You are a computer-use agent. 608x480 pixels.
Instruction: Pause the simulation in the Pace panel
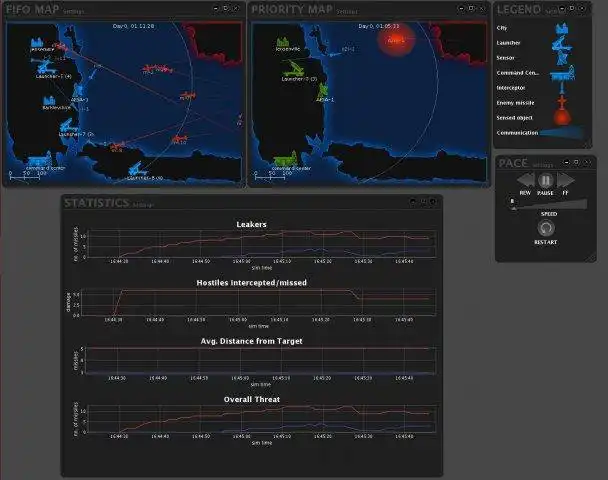coord(545,180)
